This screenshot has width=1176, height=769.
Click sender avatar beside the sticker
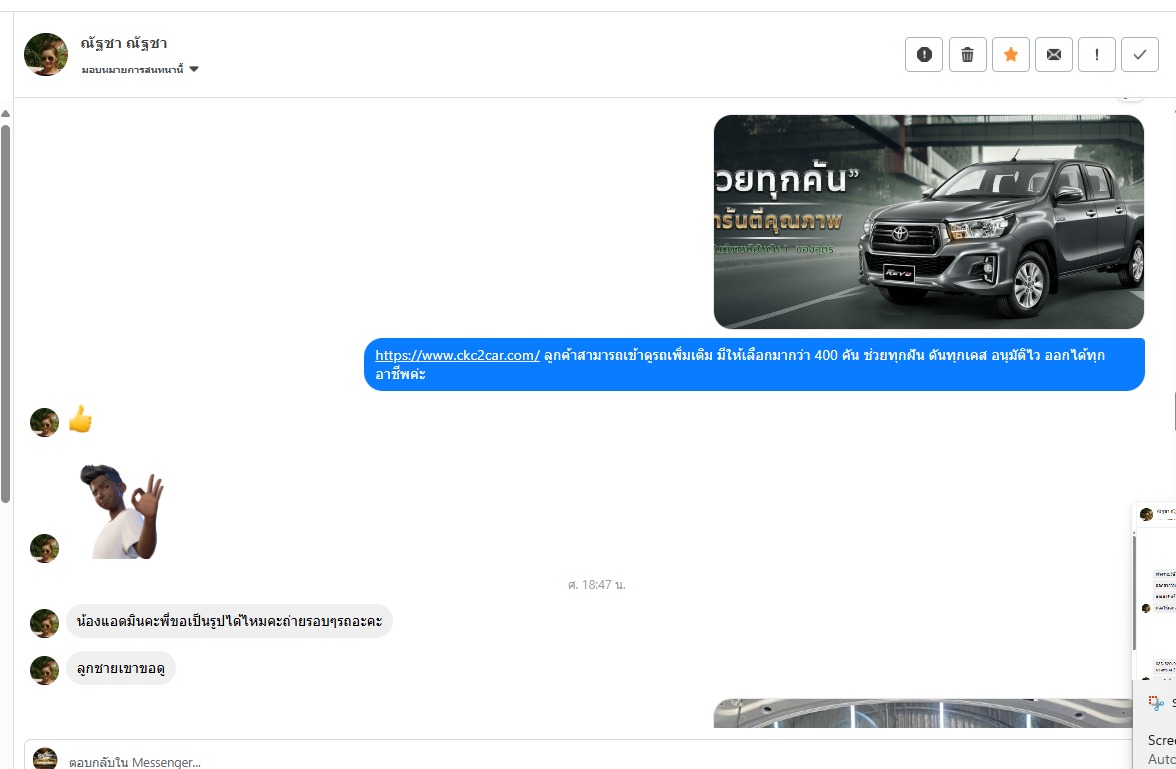pyautogui.click(x=44, y=548)
